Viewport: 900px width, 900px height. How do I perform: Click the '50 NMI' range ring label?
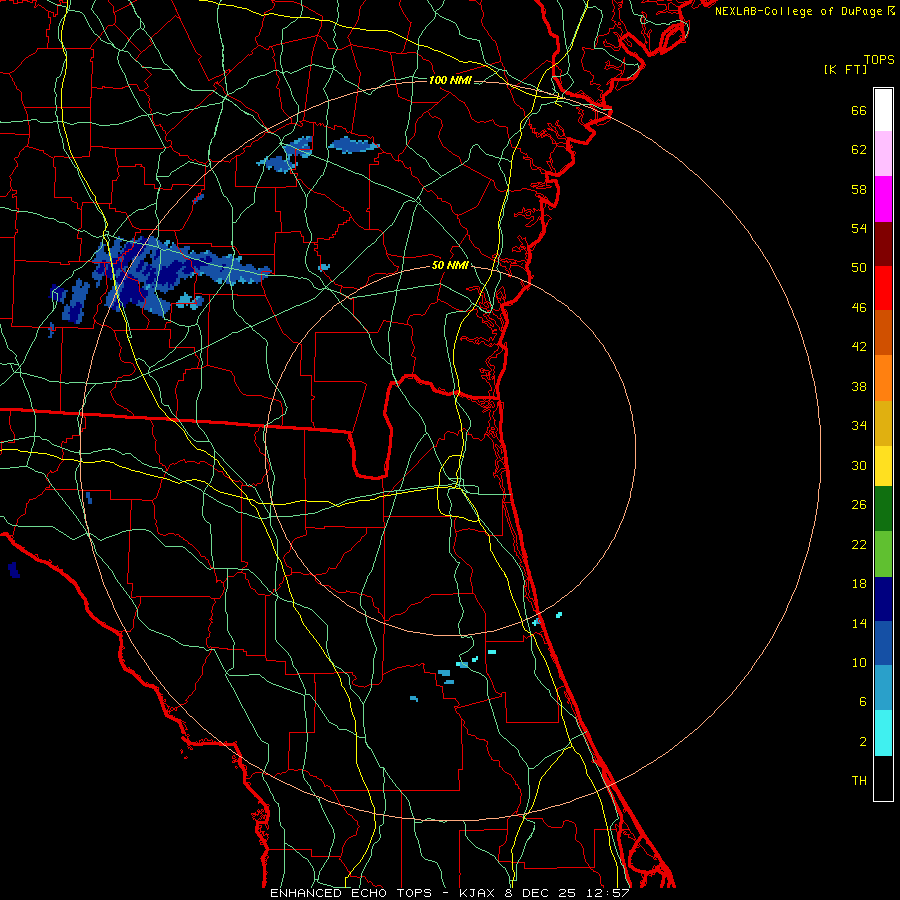[451, 265]
